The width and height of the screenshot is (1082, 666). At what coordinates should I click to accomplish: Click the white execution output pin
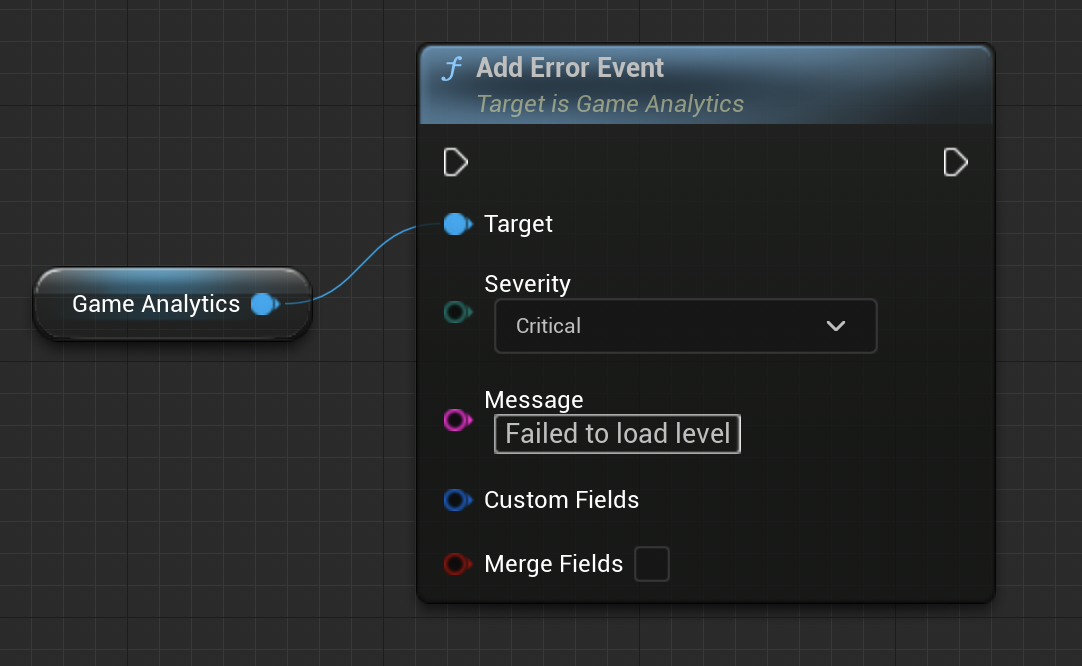coord(955,162)
